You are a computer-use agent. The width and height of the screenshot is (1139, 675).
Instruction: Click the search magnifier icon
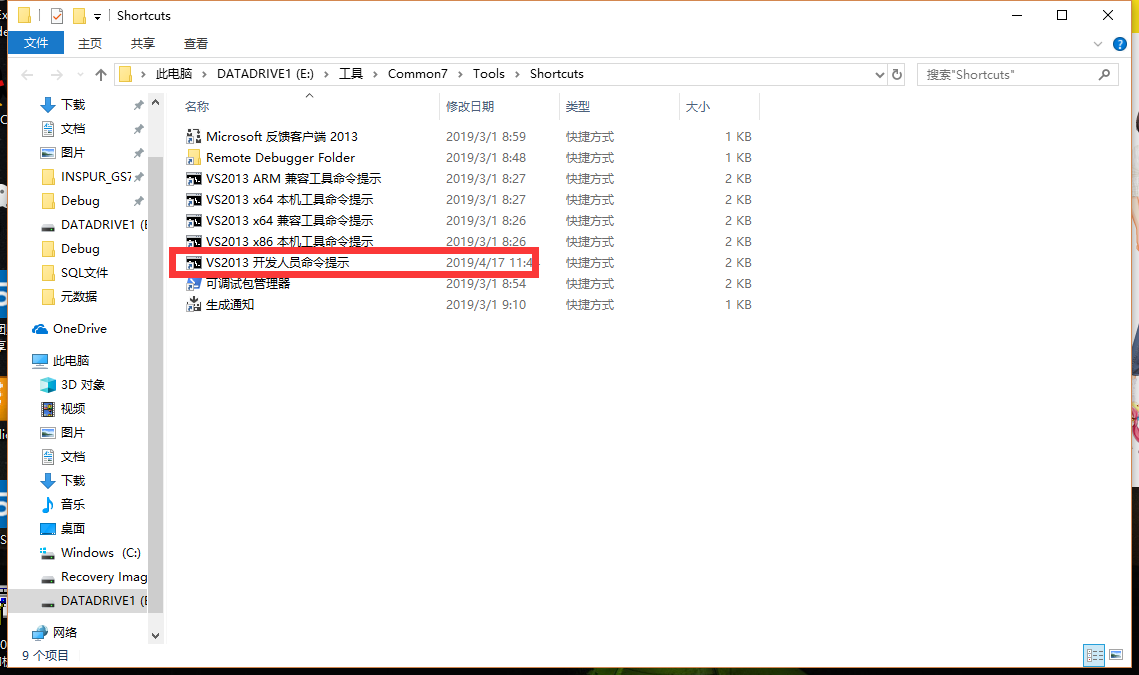coord(1105,74)
